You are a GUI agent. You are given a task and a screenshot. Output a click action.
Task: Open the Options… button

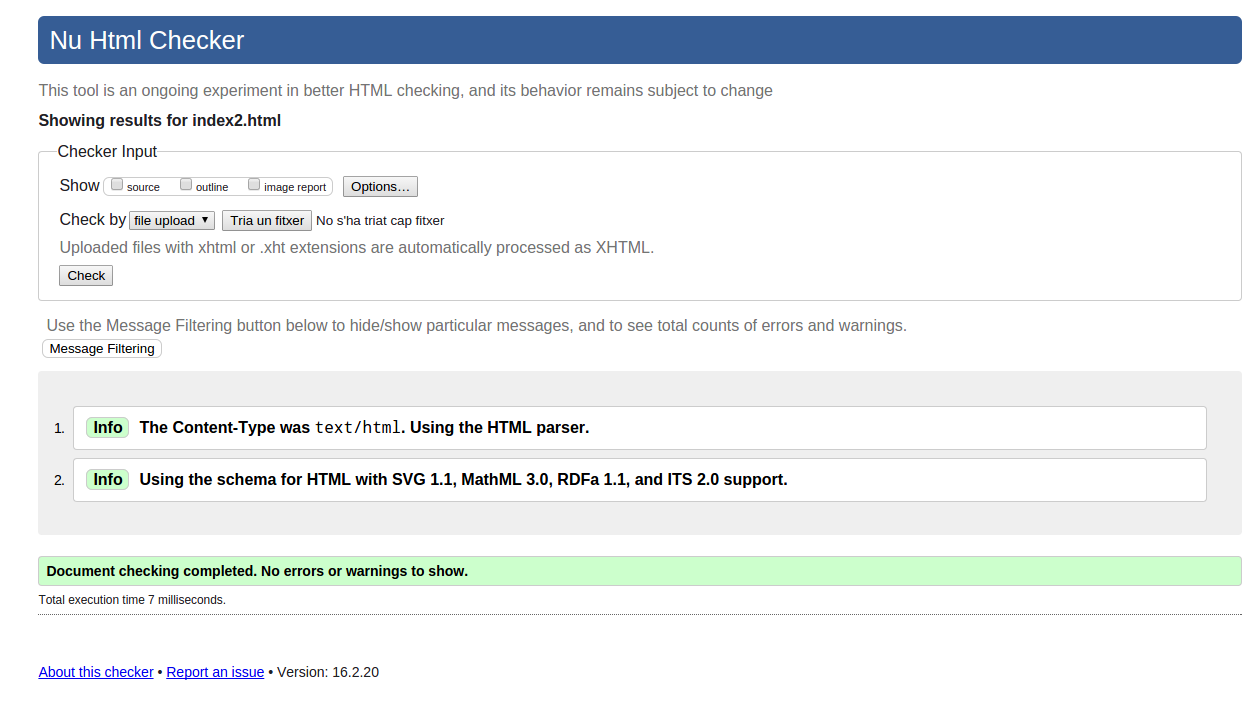(380, 187)
